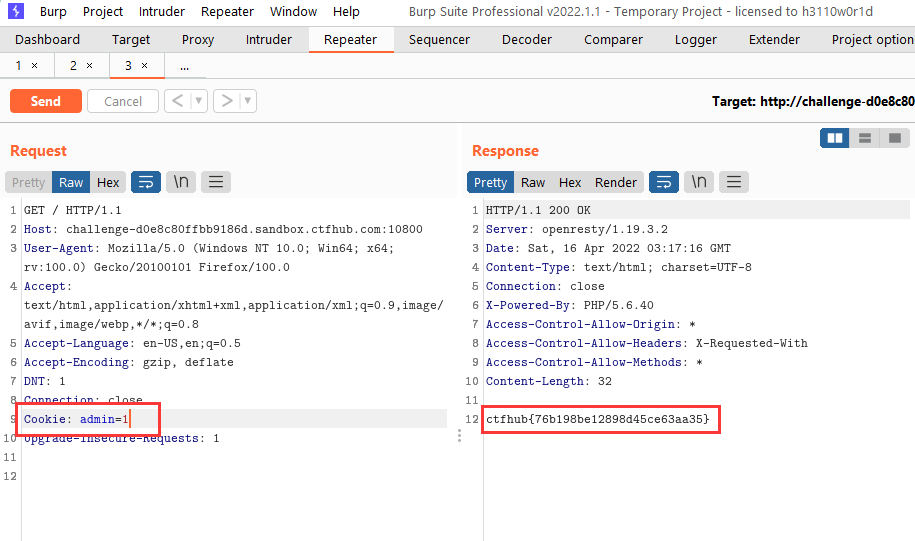Close Repeater sub-tab 1

point(34,65)
